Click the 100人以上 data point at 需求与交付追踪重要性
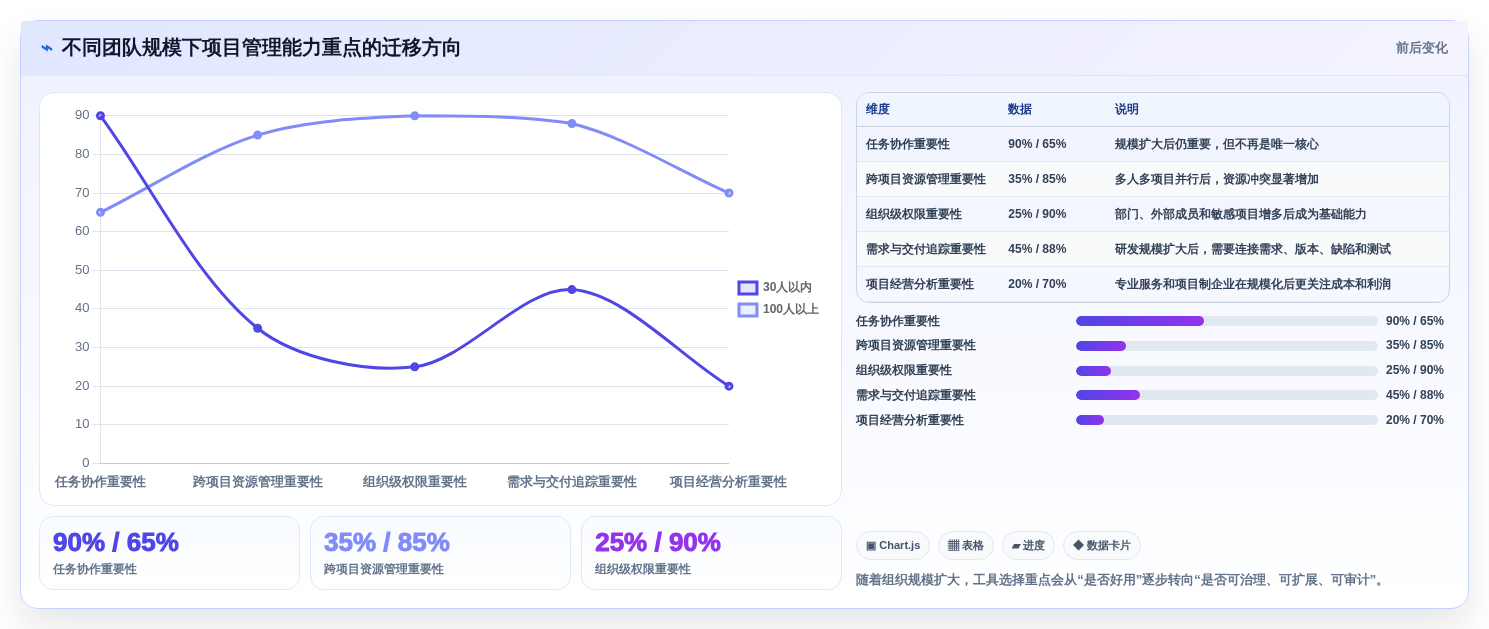This screenshot has height=629, width=1489. point(572,123)
